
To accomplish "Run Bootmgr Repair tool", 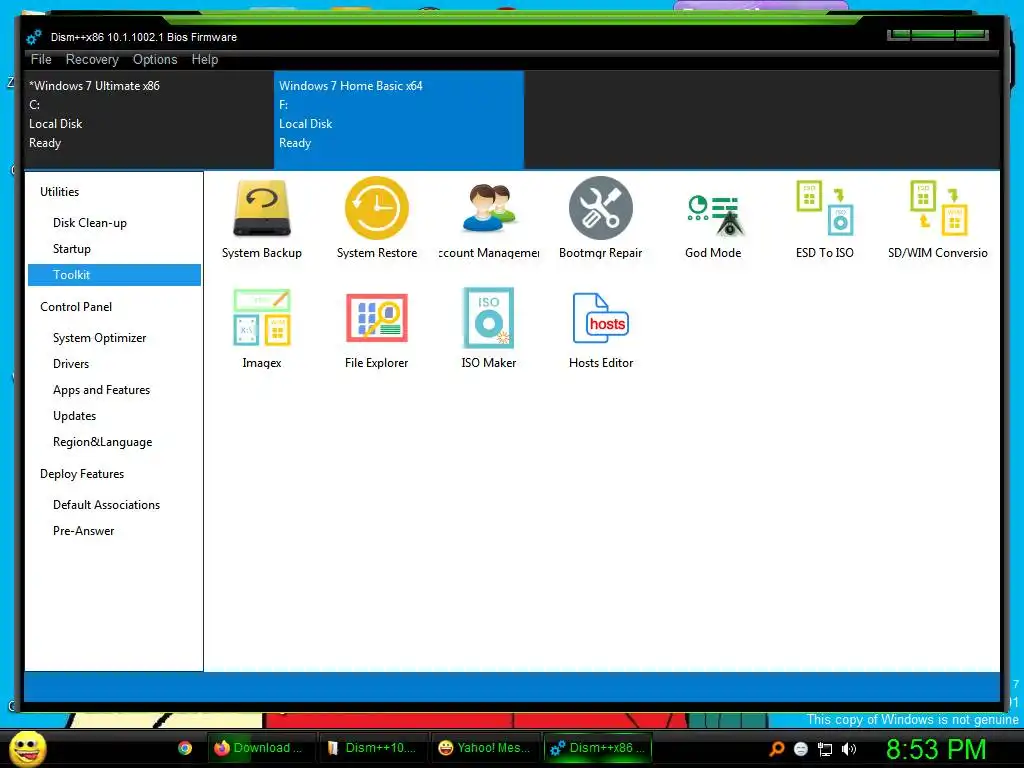I will (600, 218).
